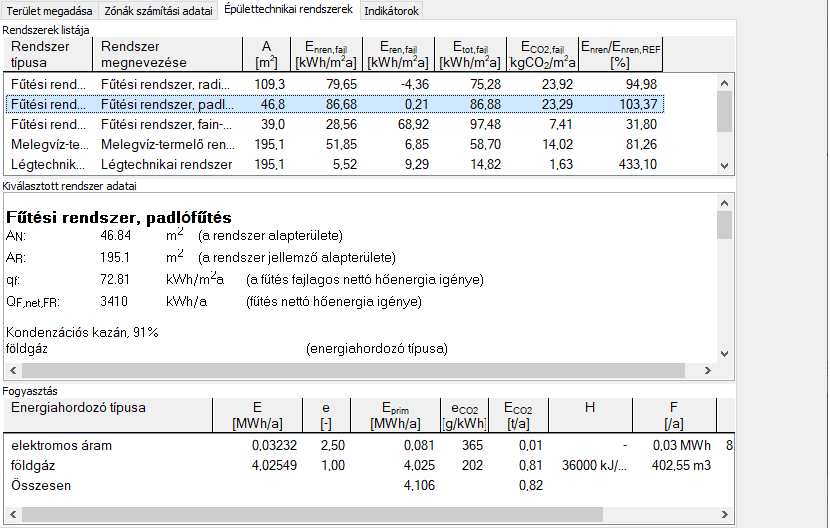Click the details panel horizontal scrollbar thumb
830x528 pixels.
(x=353, y=370)
